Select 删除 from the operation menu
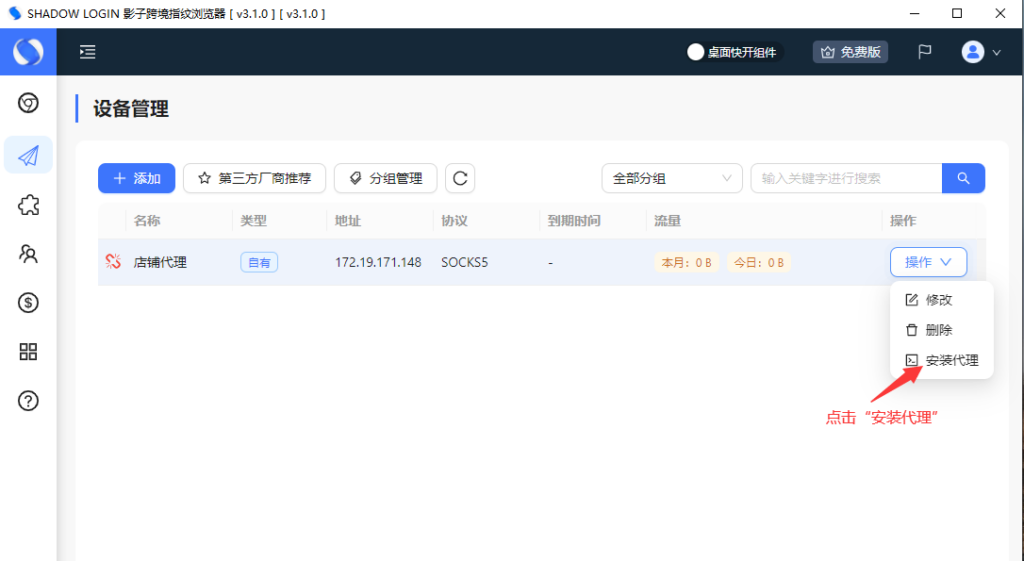Screen dimensions: 1024x561 [938, 330]
